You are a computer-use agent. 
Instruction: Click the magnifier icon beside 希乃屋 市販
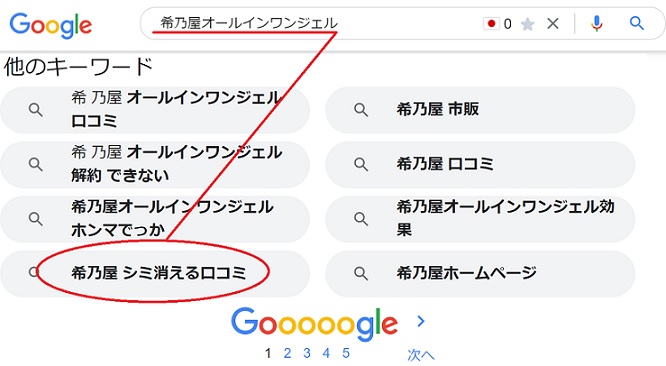(361, 110)
